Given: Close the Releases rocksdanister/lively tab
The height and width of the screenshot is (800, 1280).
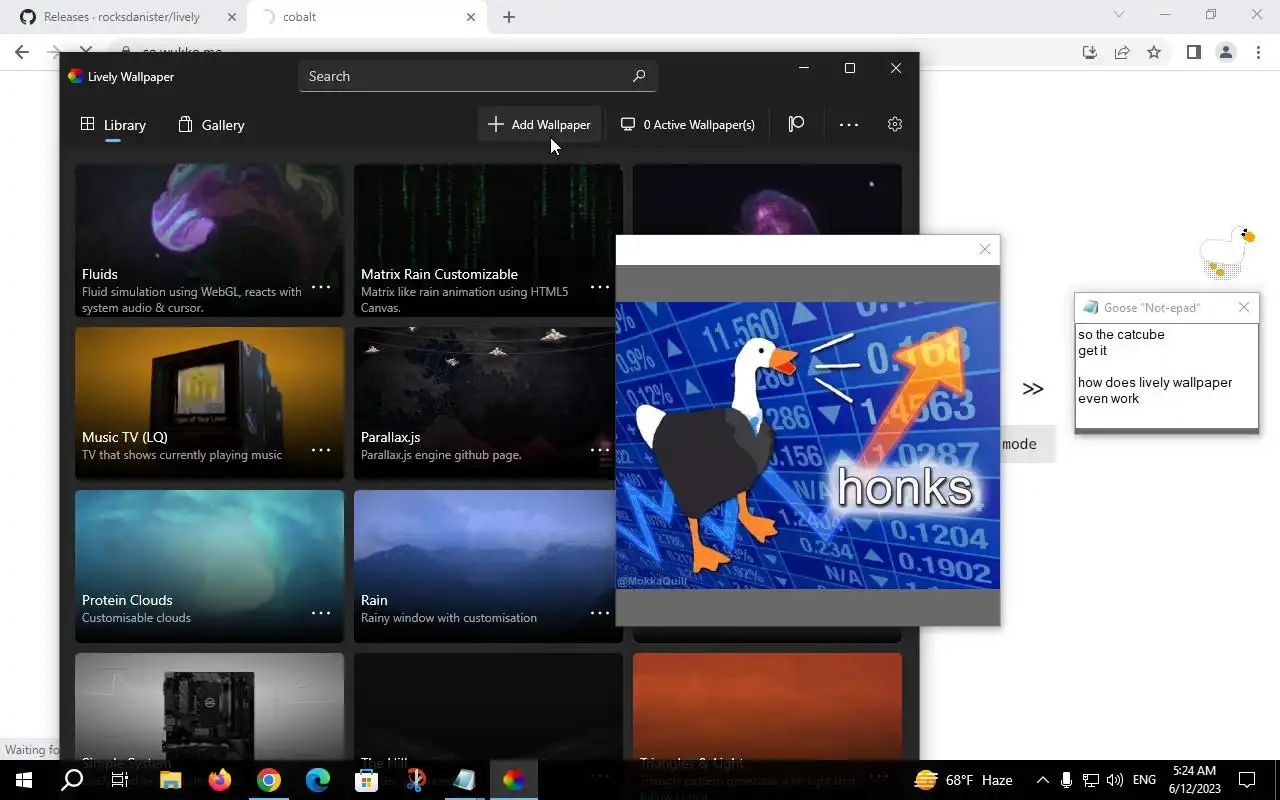Looking at the screenshot, I should click(231, 17).
